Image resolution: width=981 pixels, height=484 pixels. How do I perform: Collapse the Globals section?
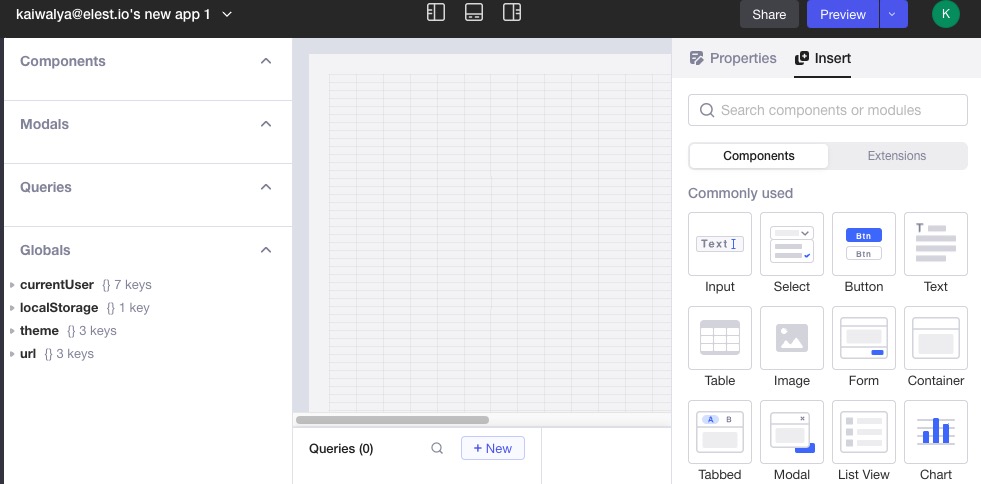click(266, 250)
